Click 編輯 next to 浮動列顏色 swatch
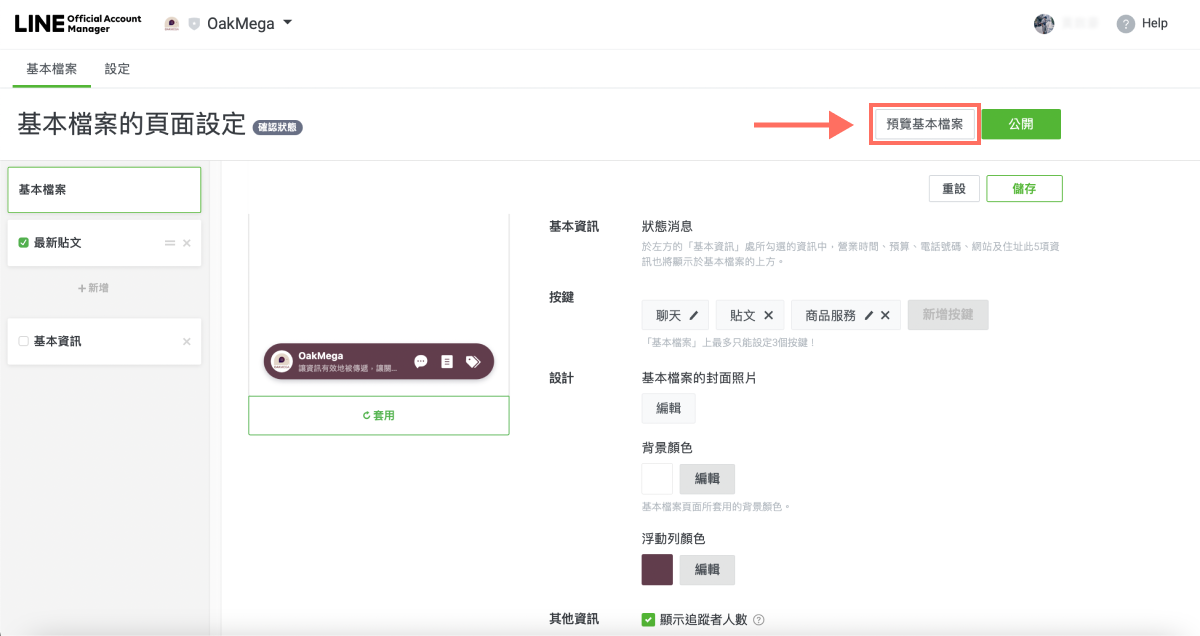1200x636 pixels. [707, 569]
